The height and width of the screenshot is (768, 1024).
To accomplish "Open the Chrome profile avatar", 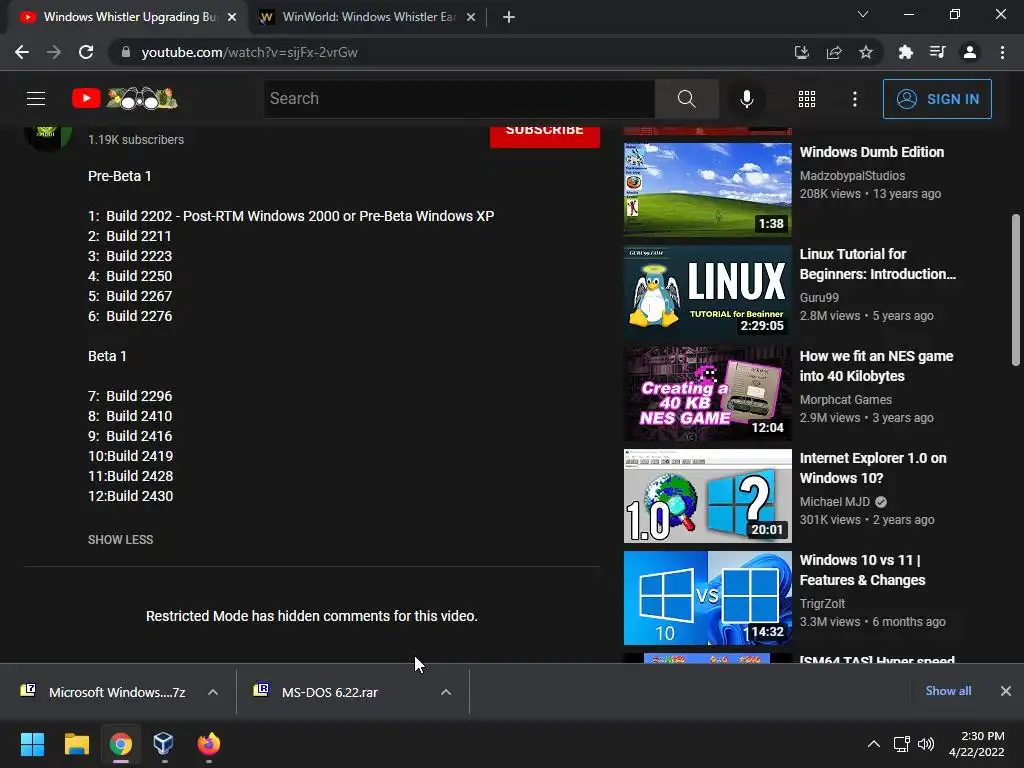I will (970, 52).
